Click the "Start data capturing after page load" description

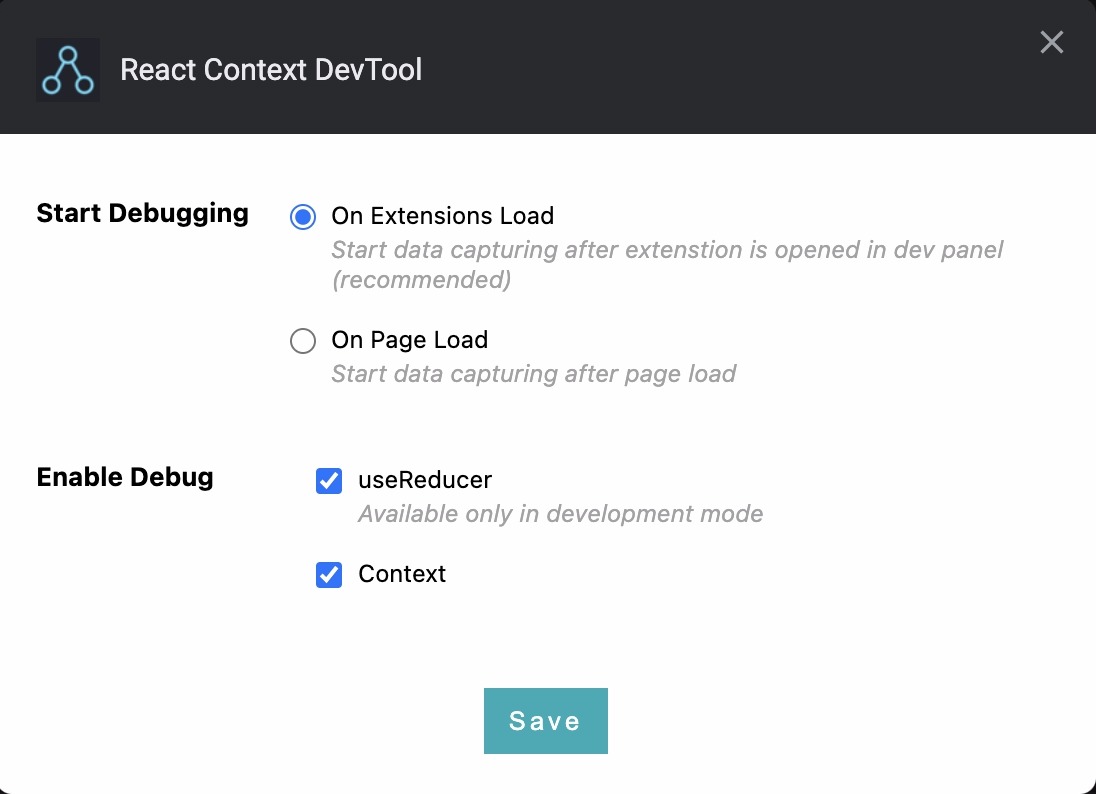533,374
